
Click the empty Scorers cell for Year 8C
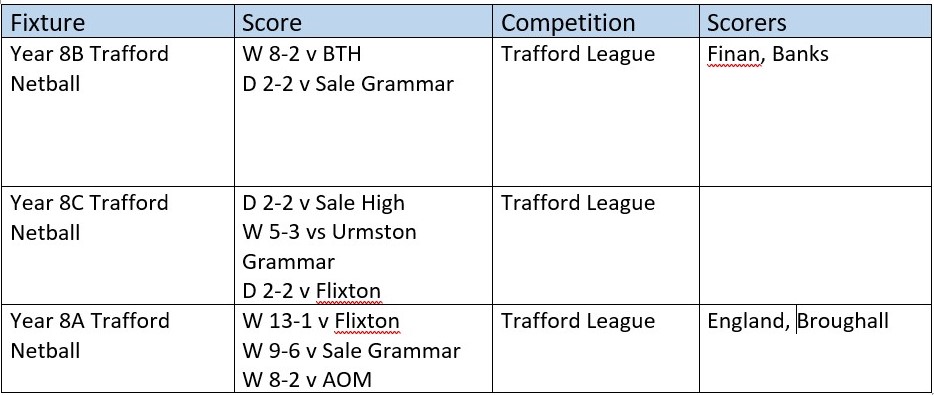(815, 245)
